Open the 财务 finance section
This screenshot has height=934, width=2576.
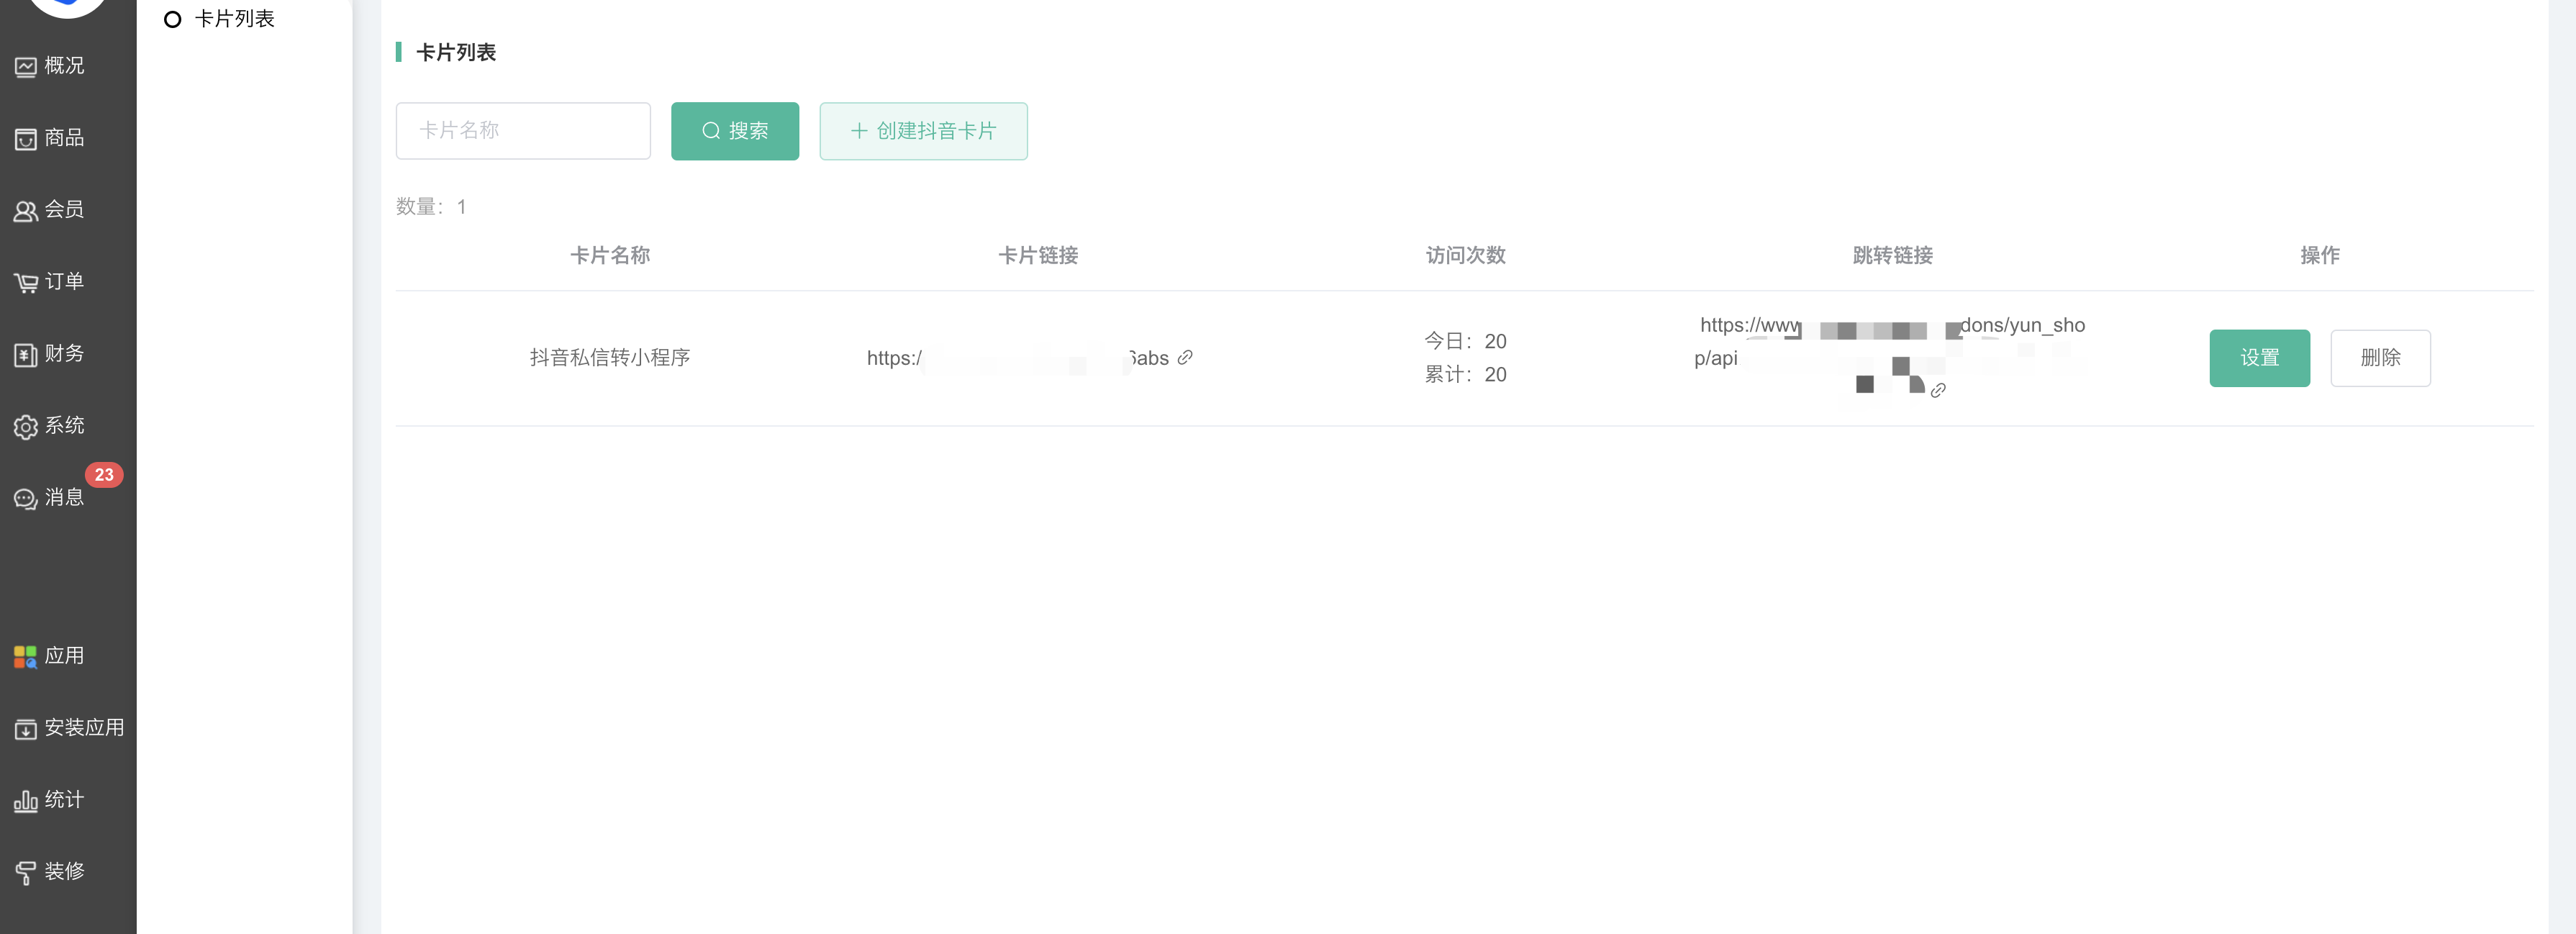tap(50, 354)
